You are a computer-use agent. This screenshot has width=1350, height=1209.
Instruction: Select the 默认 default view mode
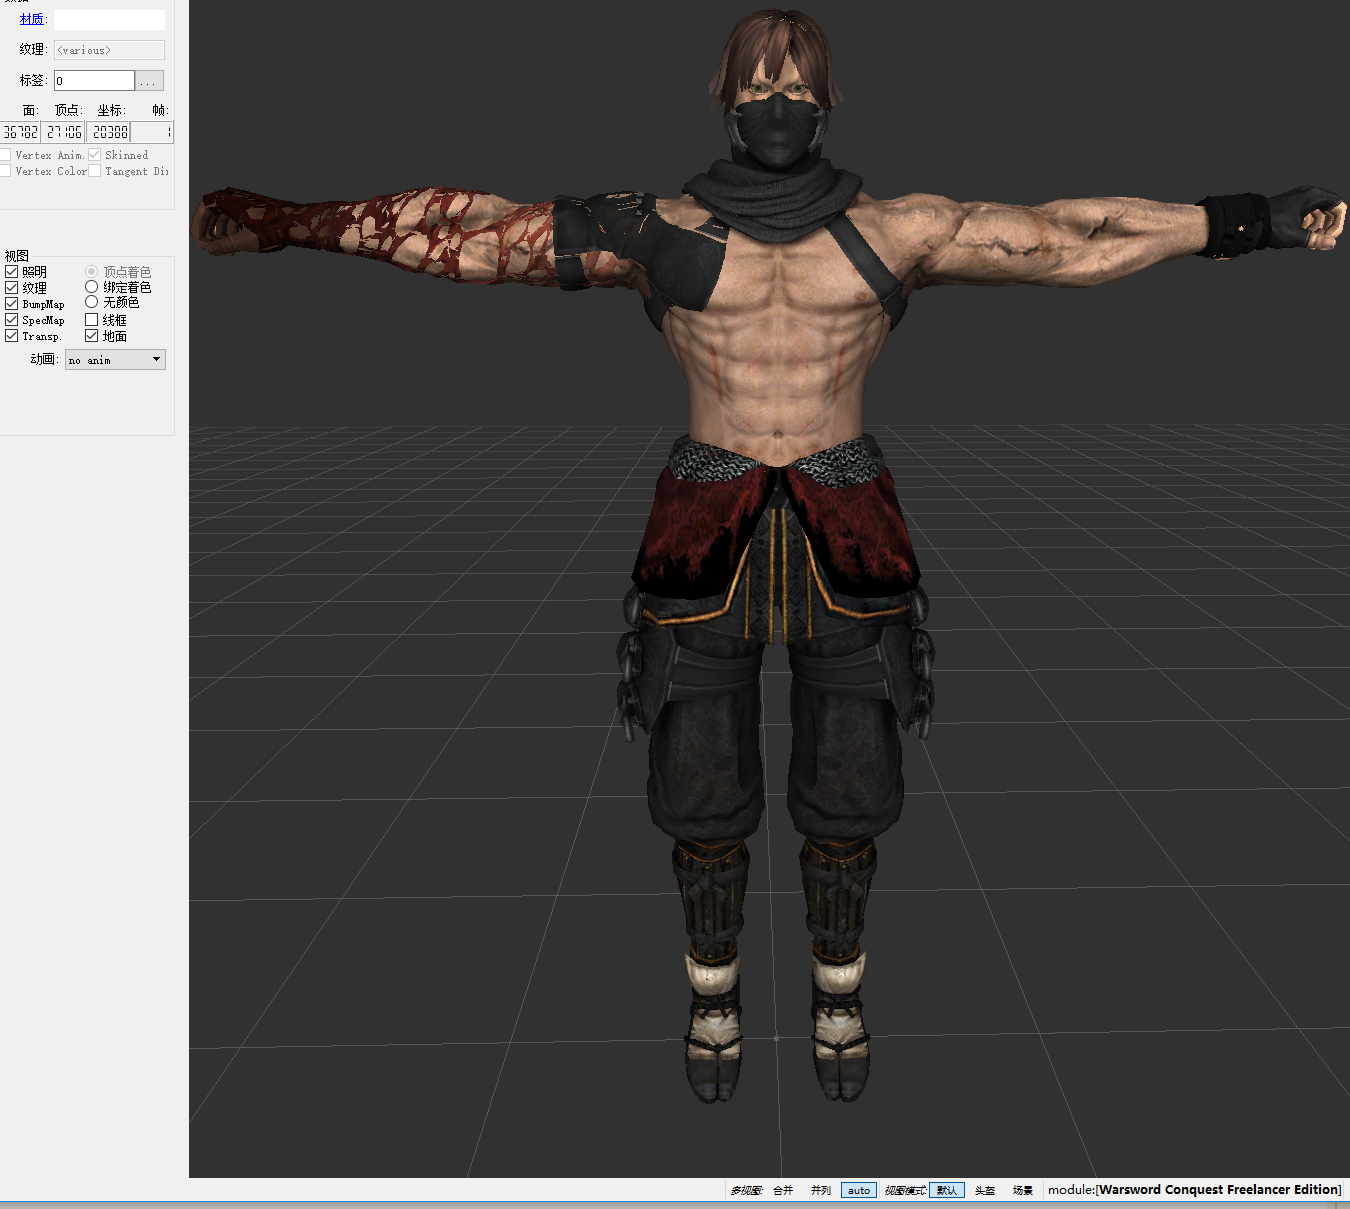pyautogui.click(x=947, y=1190)
